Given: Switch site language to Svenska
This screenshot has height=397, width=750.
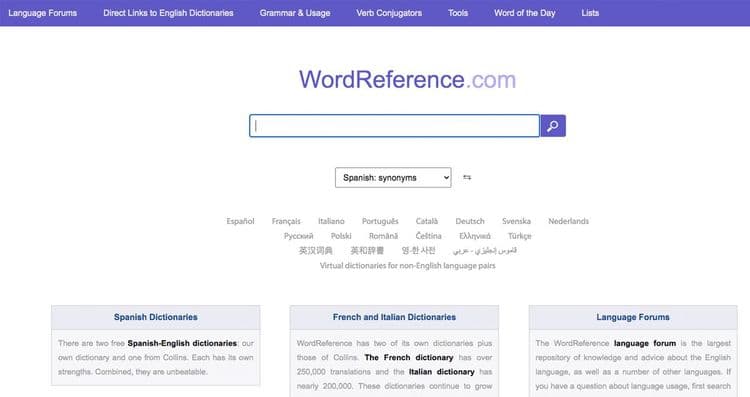Looking at the screenshot, I should (516, 221).
